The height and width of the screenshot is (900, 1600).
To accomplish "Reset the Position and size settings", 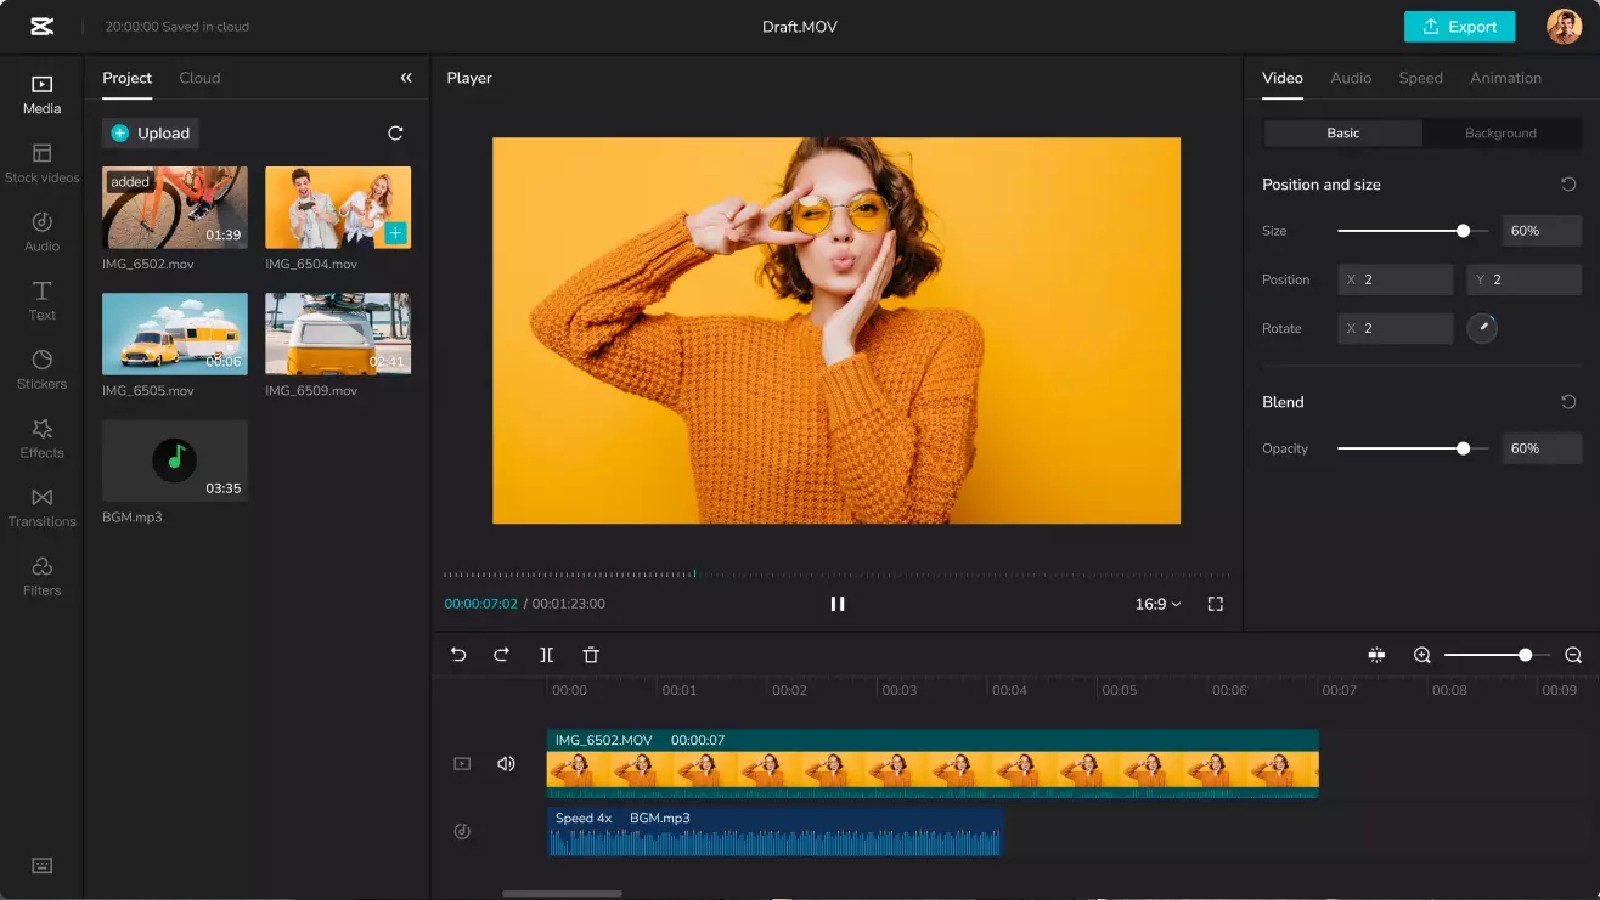I will [1570, 184].
